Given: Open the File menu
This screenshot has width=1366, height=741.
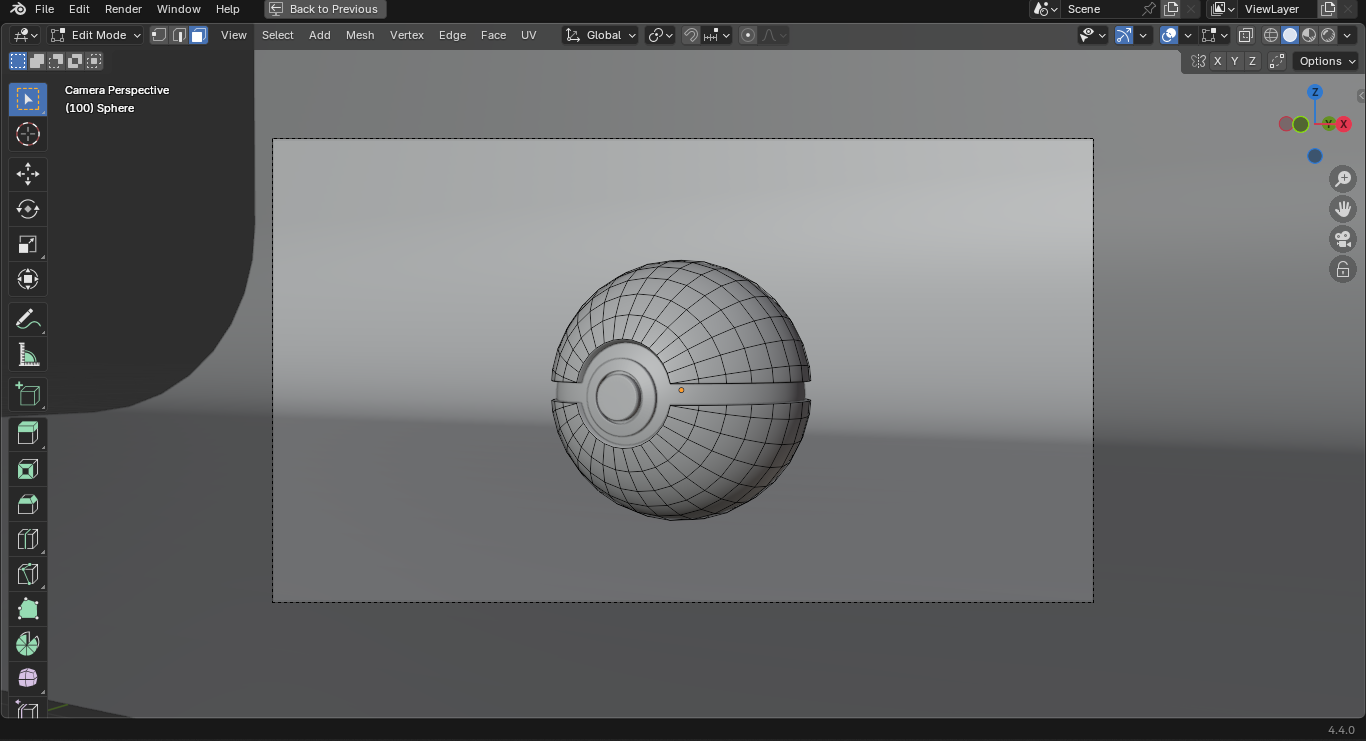Looking at the screenshot, I should click(x=44, y=9).
